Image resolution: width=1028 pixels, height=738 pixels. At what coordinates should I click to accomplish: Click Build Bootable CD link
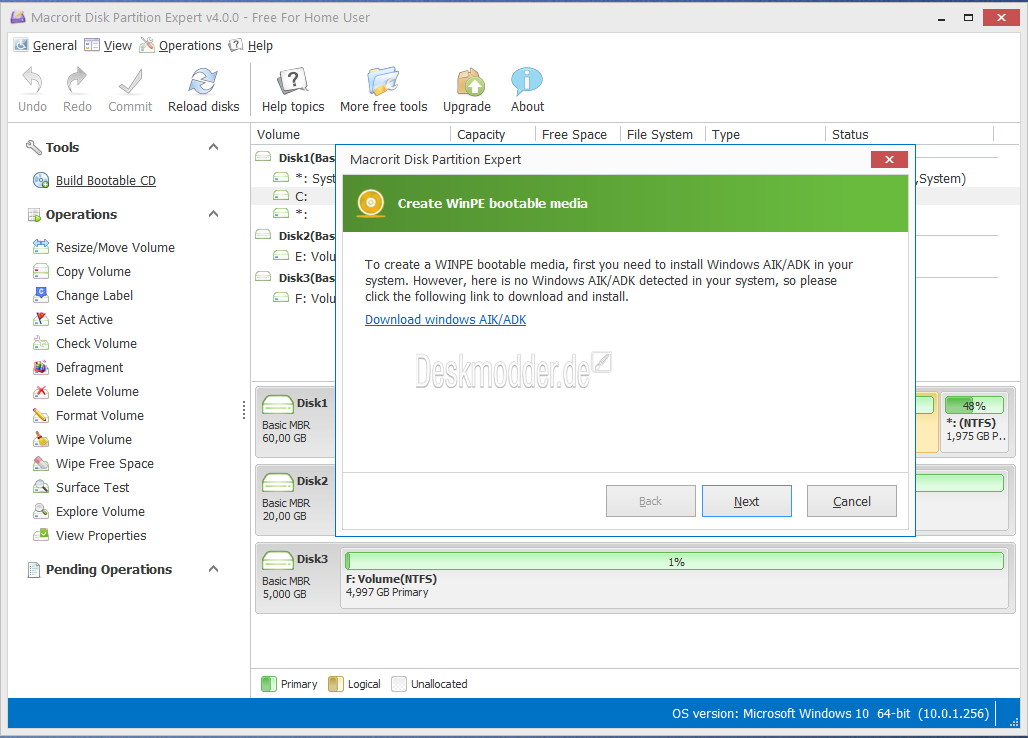[x=106, y=180]
